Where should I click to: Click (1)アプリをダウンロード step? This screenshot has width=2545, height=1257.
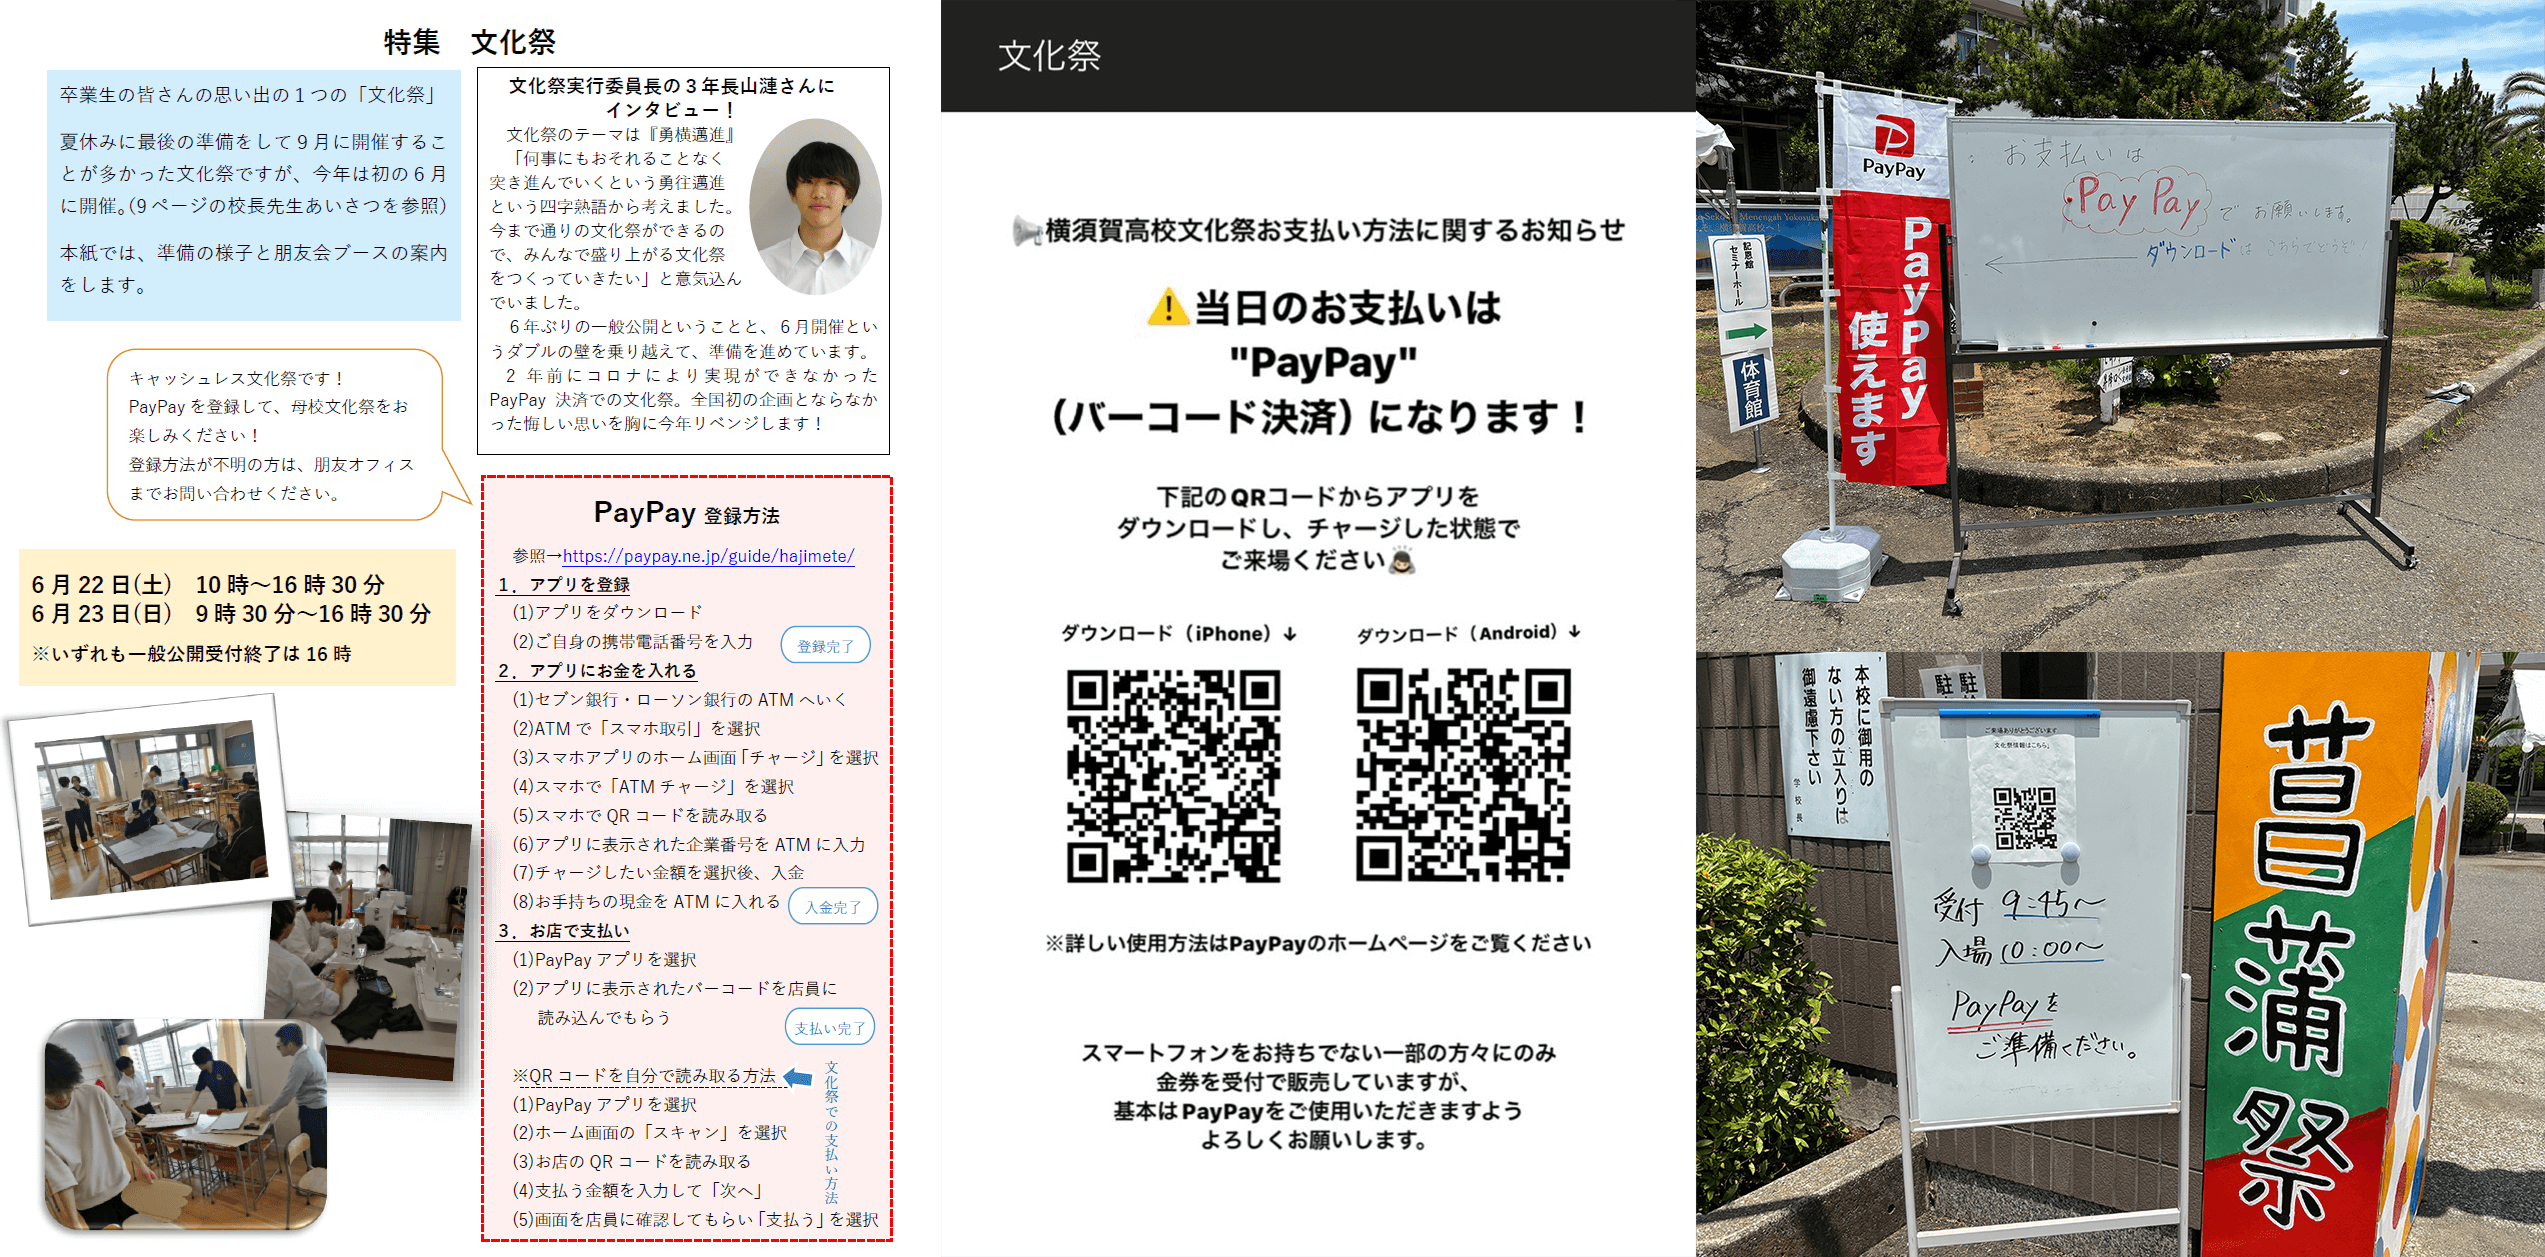pos(607,612)
